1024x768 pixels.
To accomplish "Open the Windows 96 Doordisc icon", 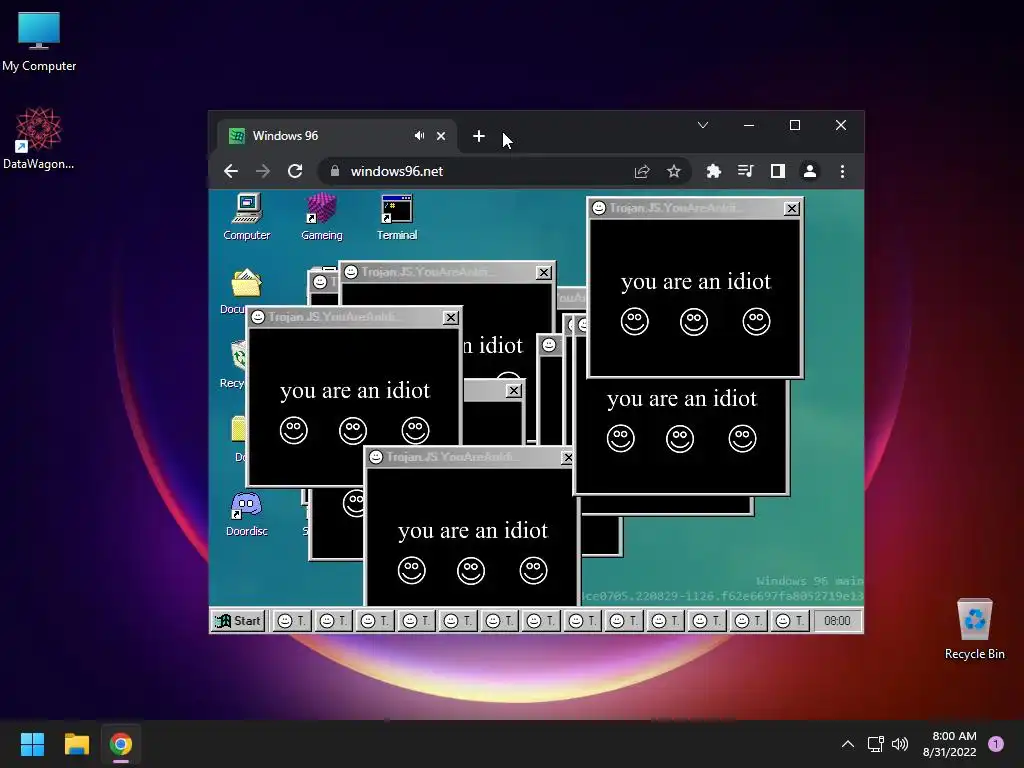I will [246, 514].
